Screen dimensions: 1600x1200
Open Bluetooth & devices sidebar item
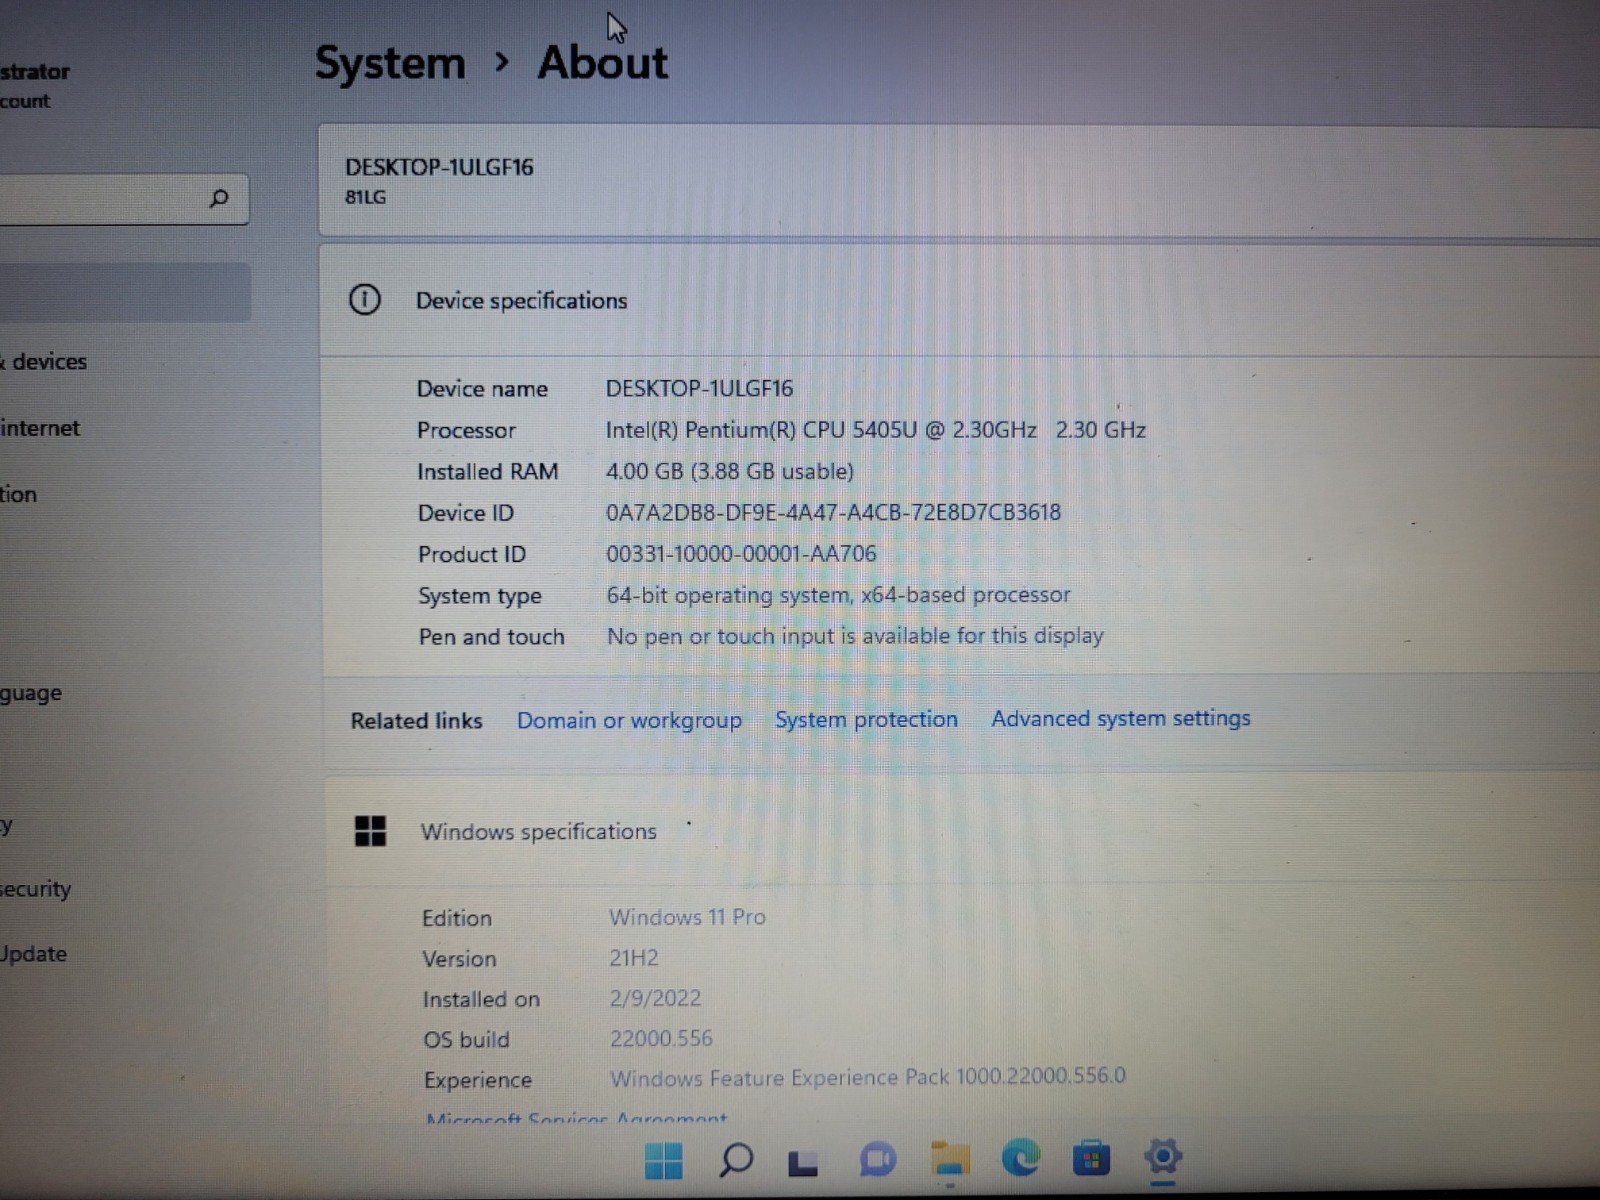point(44,362)
